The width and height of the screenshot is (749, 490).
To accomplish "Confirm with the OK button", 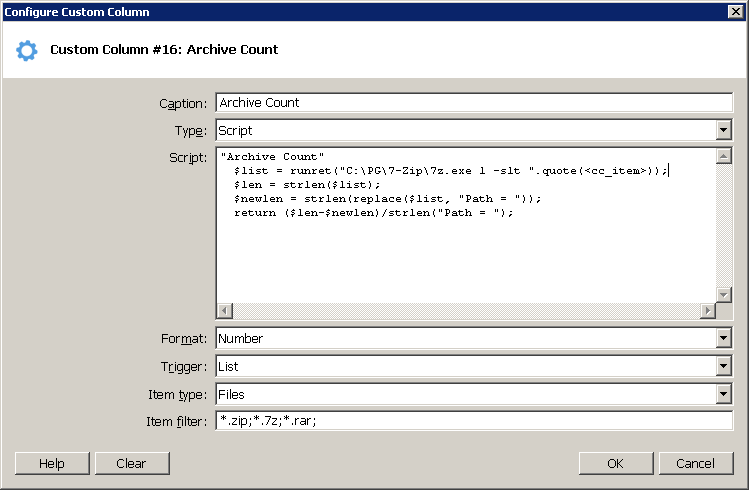I will 615,463.
